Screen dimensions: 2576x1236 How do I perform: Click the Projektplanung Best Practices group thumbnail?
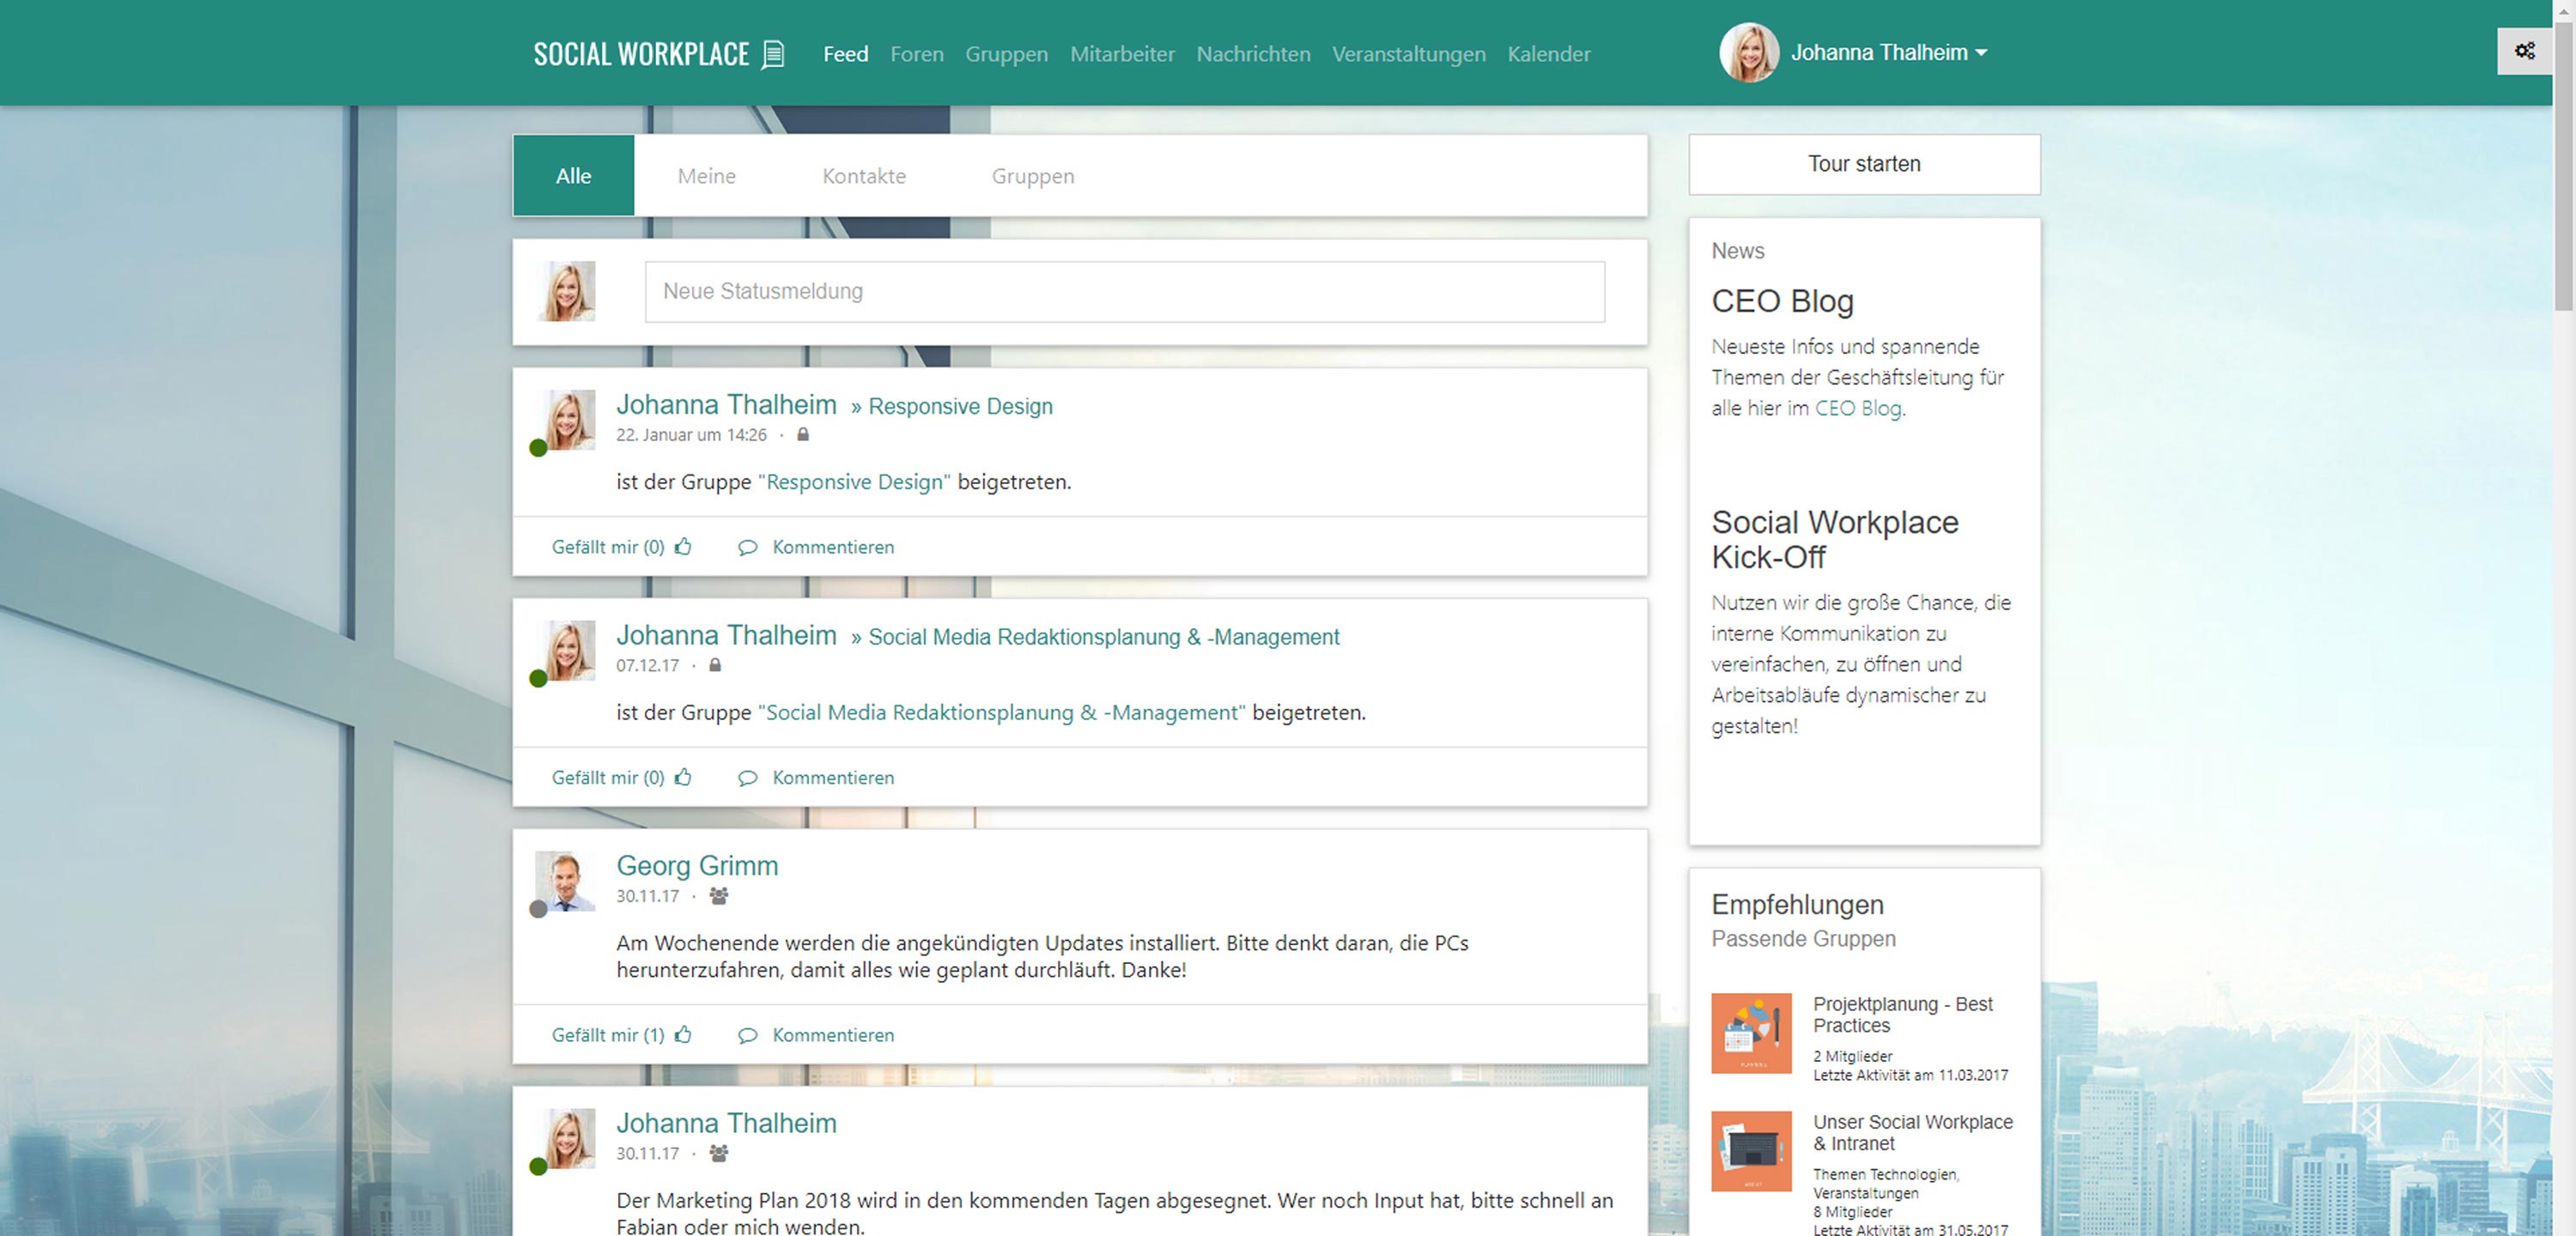pyautogui.click(x=1748, y=1036)
